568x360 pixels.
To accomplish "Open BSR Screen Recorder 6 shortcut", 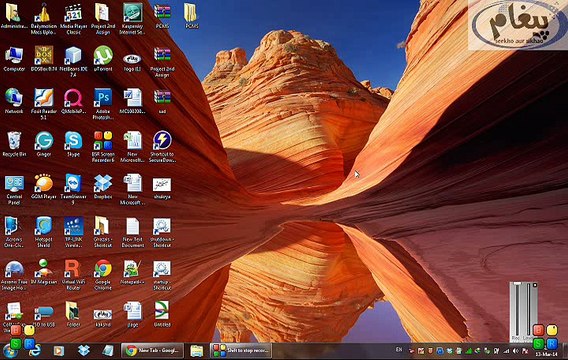I will click(x=103, y=146).
